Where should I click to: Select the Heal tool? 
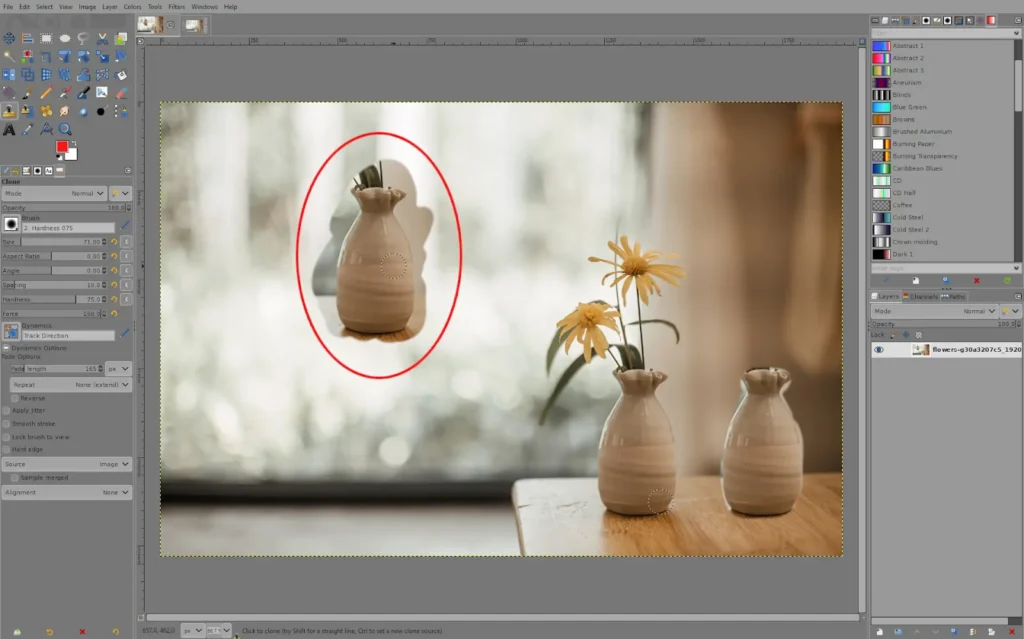pos(46,111)
